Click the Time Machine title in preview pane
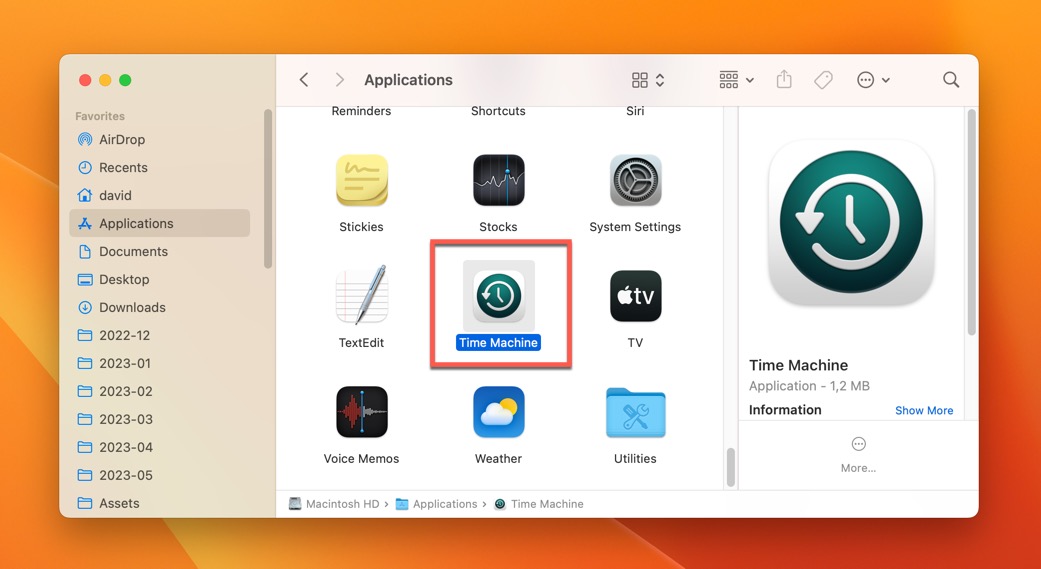Viewport: 1041px width, 569px height. (799, 365)
